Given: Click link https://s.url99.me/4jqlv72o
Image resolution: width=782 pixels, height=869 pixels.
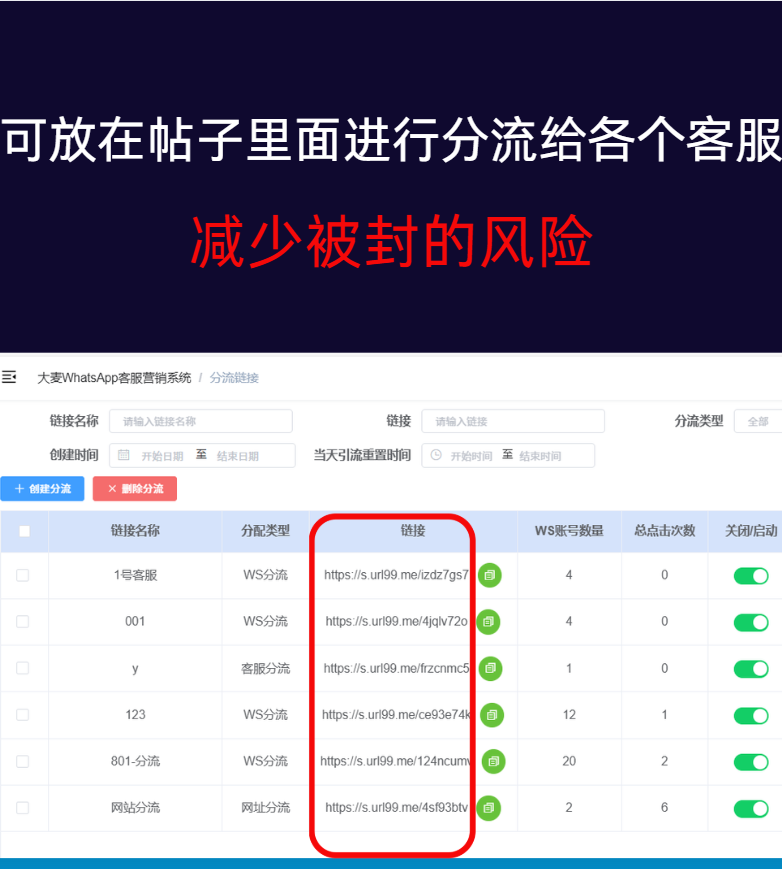Looking at the screenshot, I should 396,621.
